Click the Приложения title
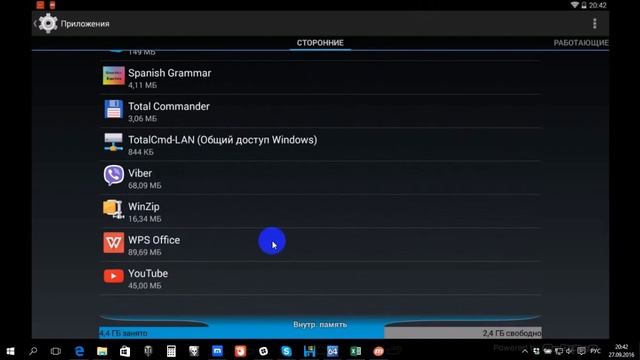Viewport: 640px width, 360px height. pyautogui.click(x=85, y=24)
